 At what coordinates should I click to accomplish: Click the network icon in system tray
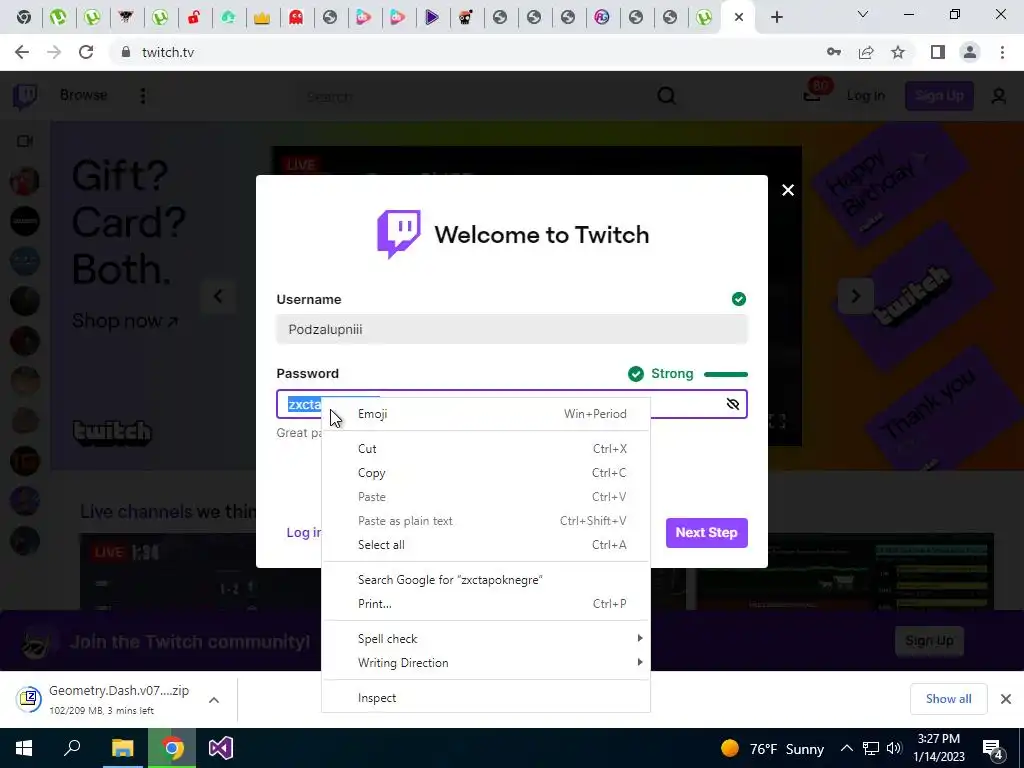(x=871, y=748)
